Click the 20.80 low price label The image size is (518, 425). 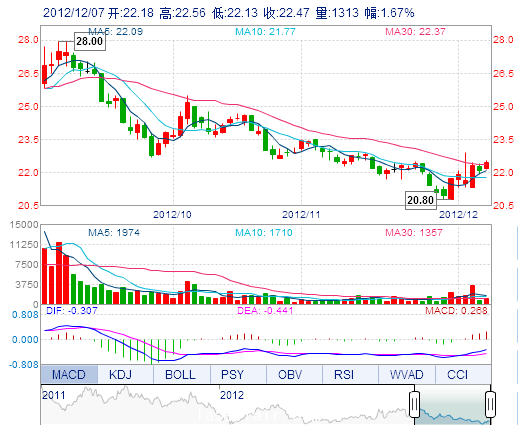point(421,200)
